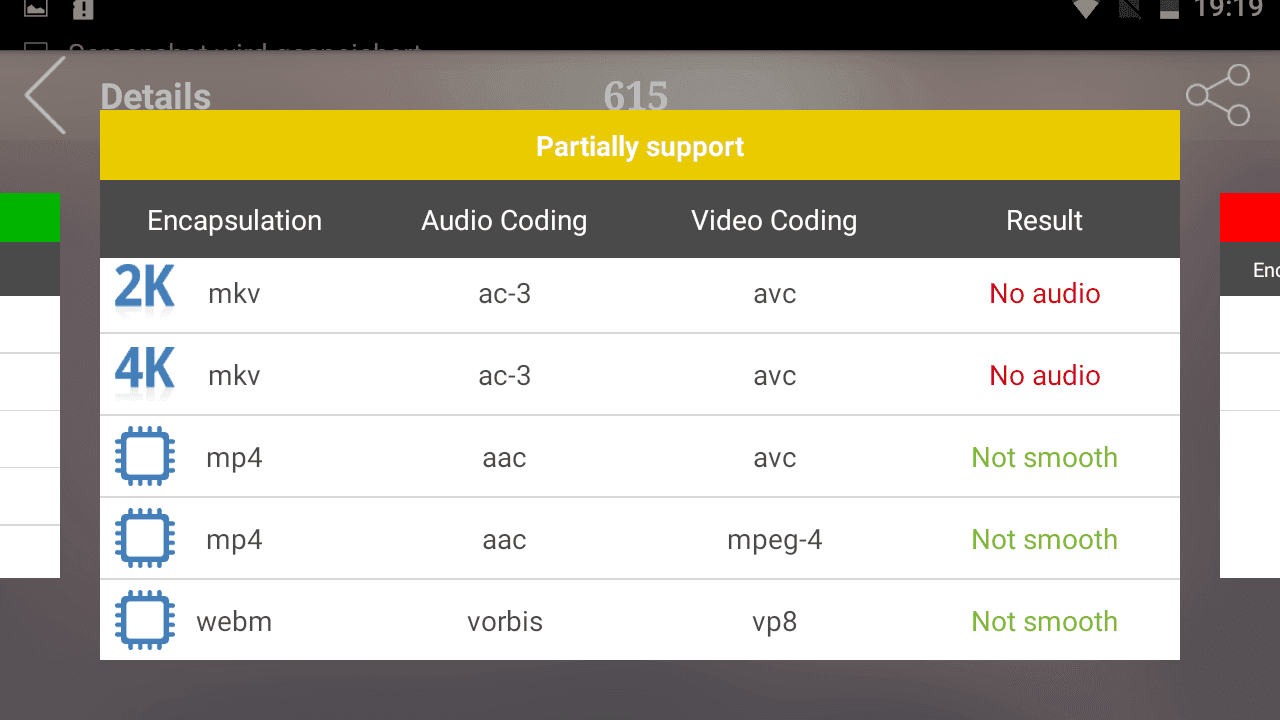Tap the Encapsulation column header
Image resolution: width=1280 pixels, height=720 pixels.
point(235,221)
